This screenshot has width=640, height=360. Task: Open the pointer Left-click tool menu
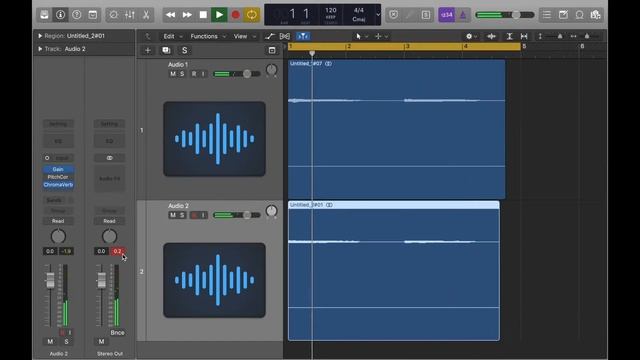(361, 36)
